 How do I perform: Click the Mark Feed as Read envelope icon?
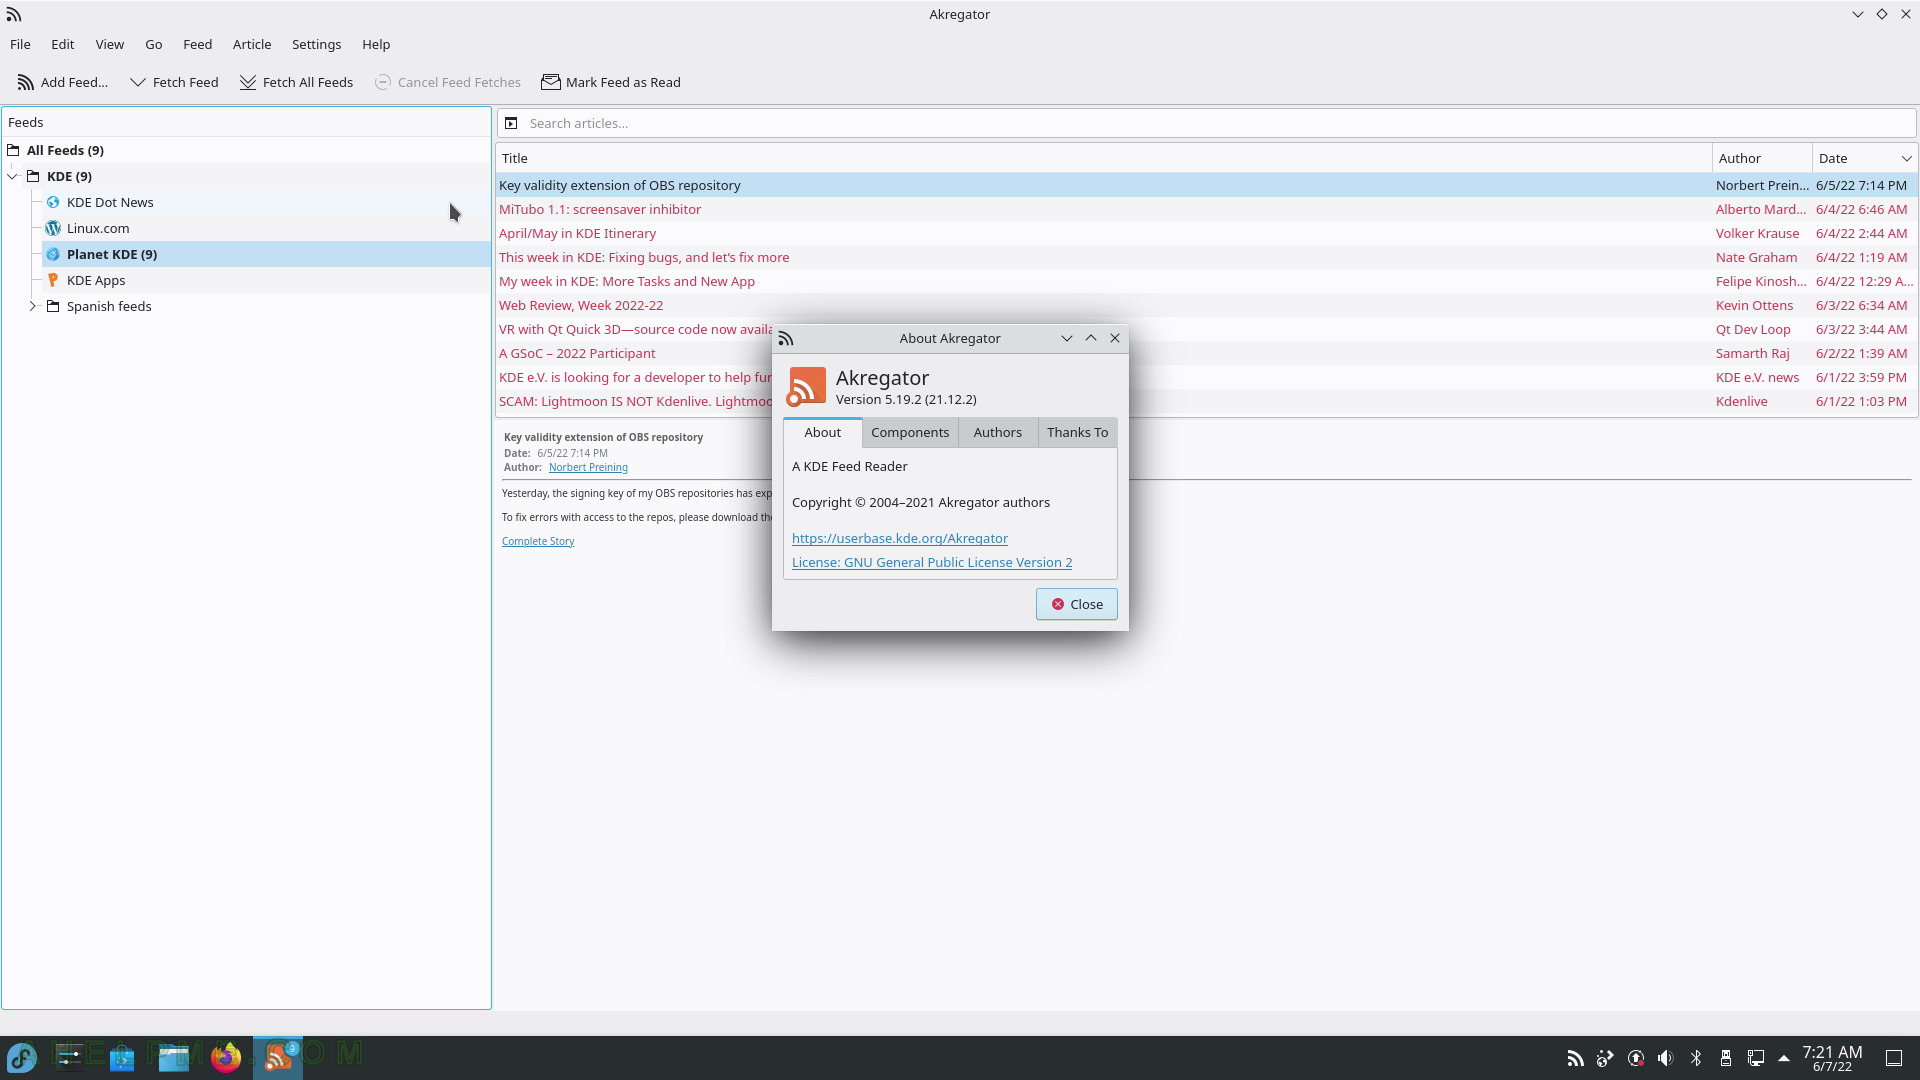[x=551, y=82]
